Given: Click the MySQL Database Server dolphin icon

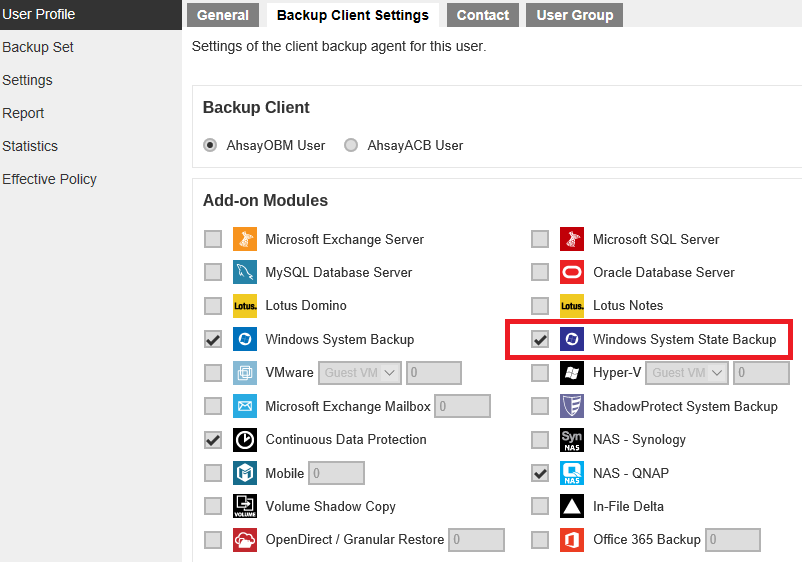Looking at the screenshot, I should 244,272.
